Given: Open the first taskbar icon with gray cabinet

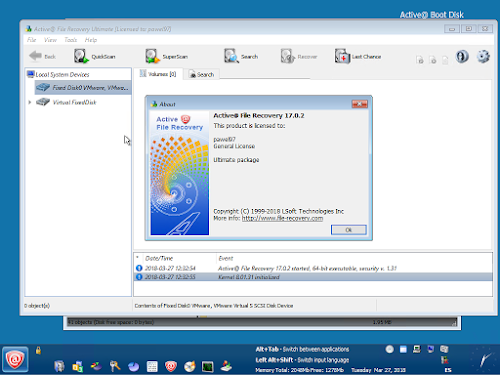Looking at the screenshot, I should tap(59, 366).
